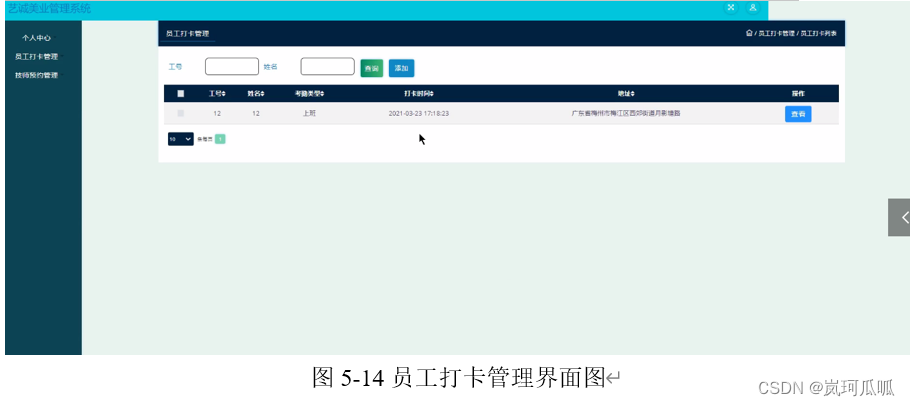Toggle fullscreen icon in the top bar

(731, 8)
